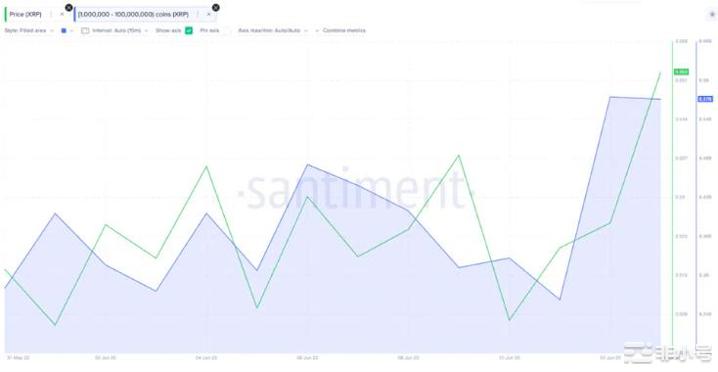Image resolution: width=718 pixels, height=372 pixels.
Task: Click black circular close badge above coins (XRP) chip
Action: point(216,8)
